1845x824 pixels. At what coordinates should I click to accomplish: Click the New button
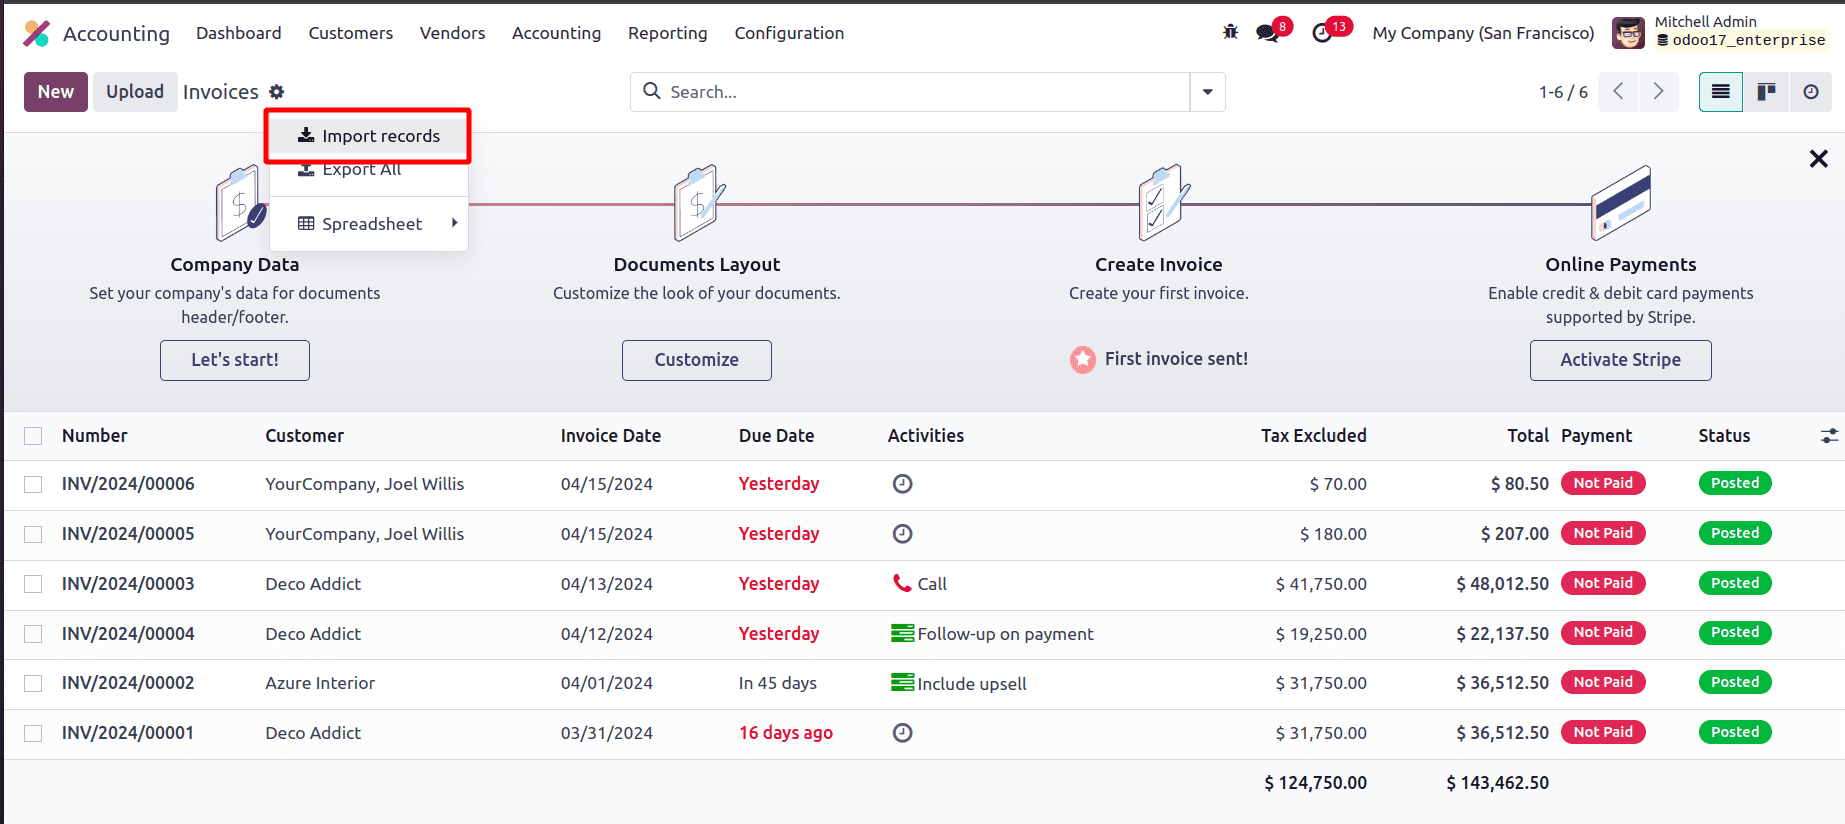pos(56,92)
